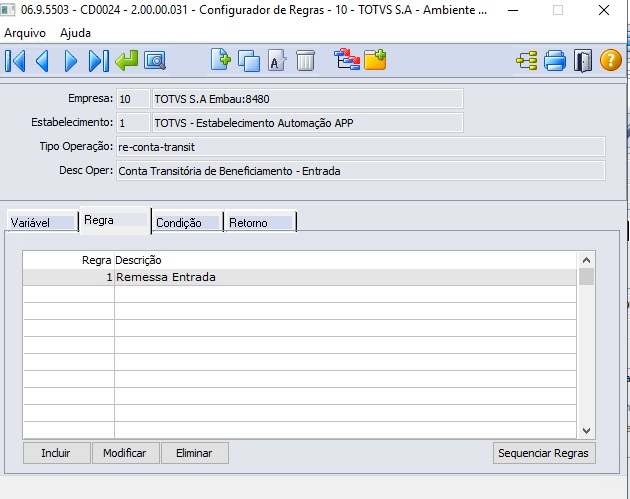The width and height of the screenshot is (630, 499).
Task: Exit via the door icon
Action: (x=583, y=61)
